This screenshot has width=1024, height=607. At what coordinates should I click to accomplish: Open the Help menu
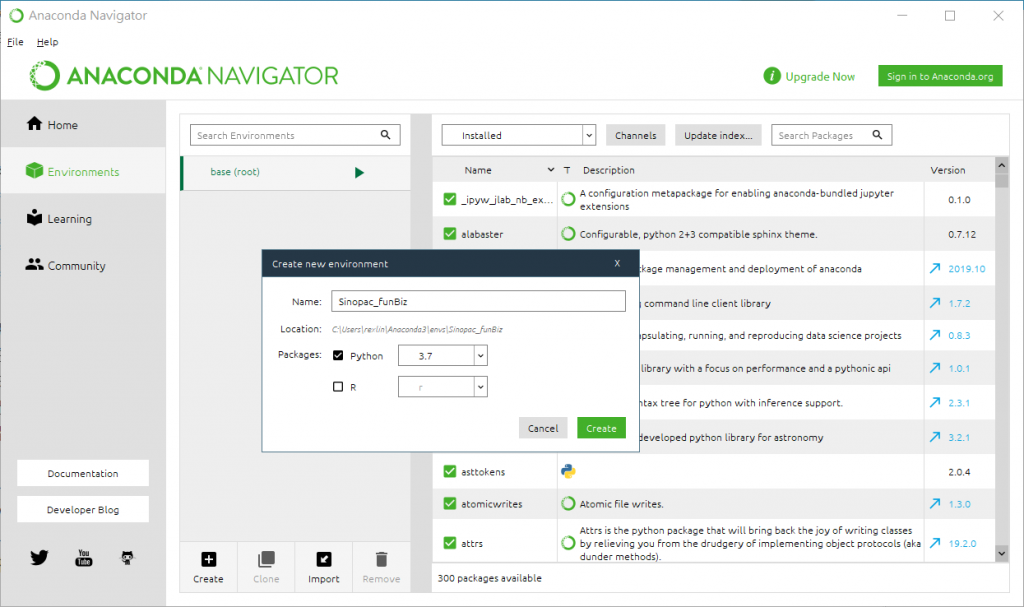(47, 42)
